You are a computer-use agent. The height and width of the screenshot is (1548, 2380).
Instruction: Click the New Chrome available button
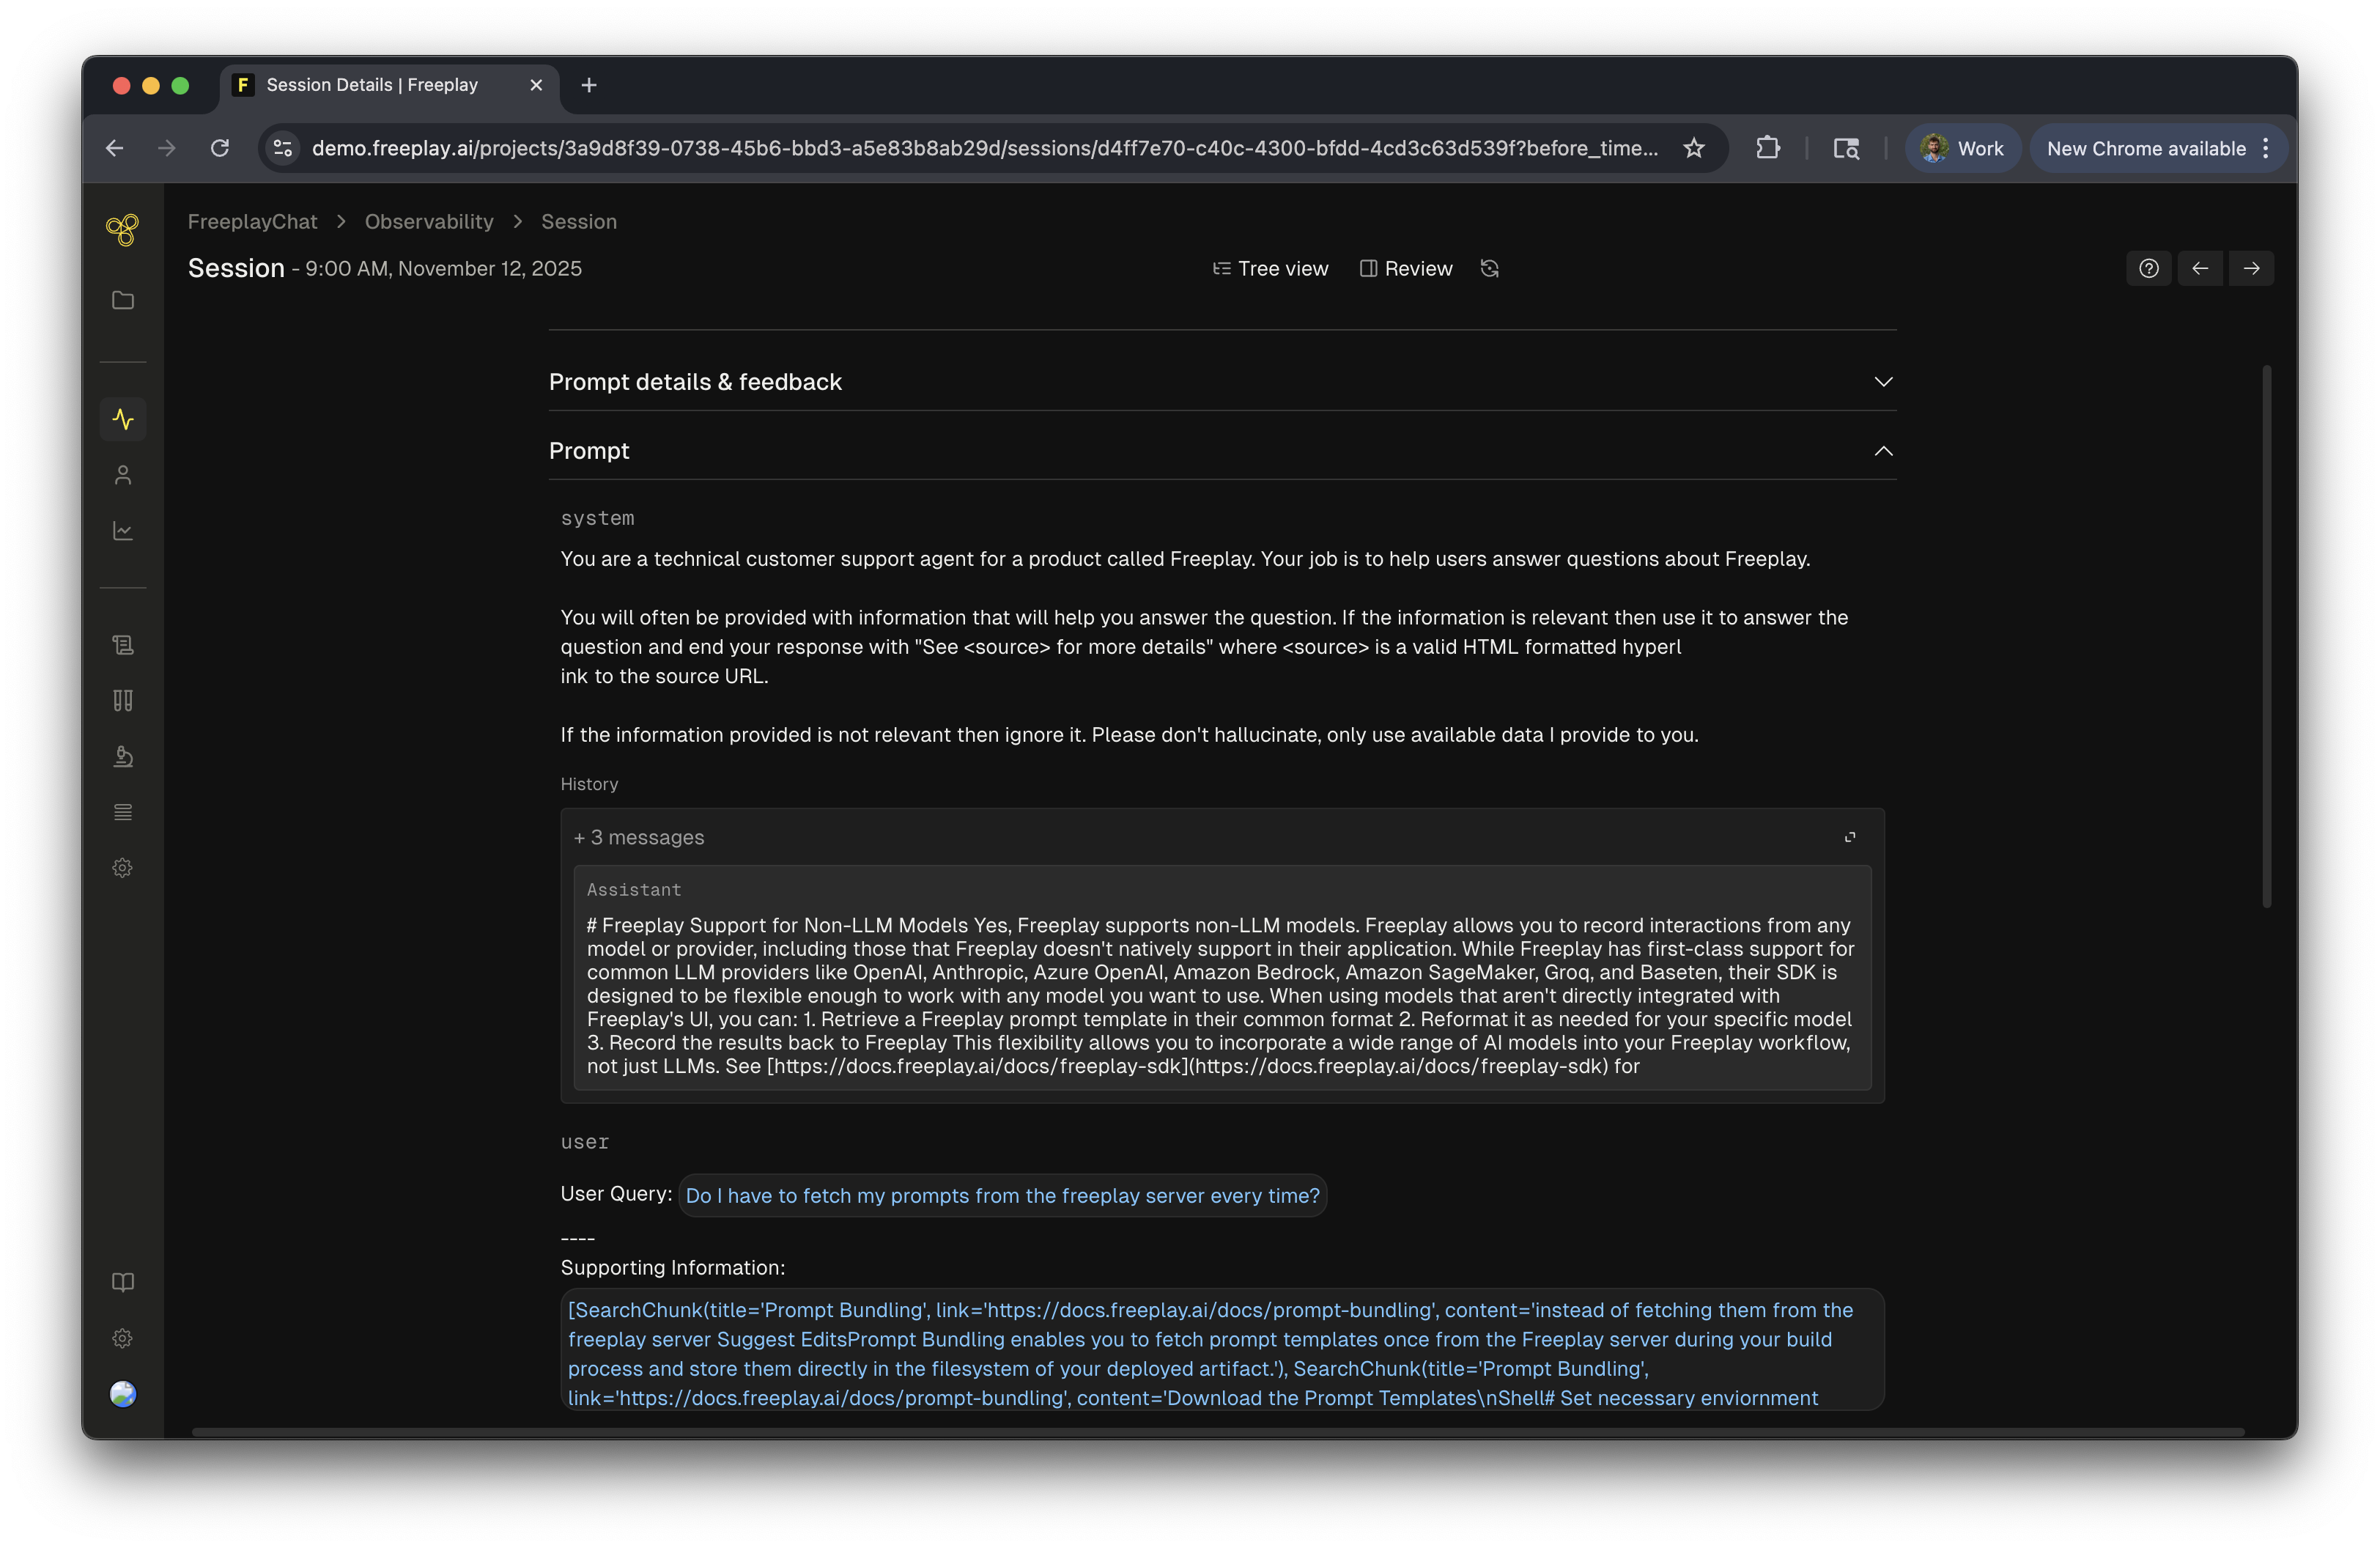[x=2145, y=149]
